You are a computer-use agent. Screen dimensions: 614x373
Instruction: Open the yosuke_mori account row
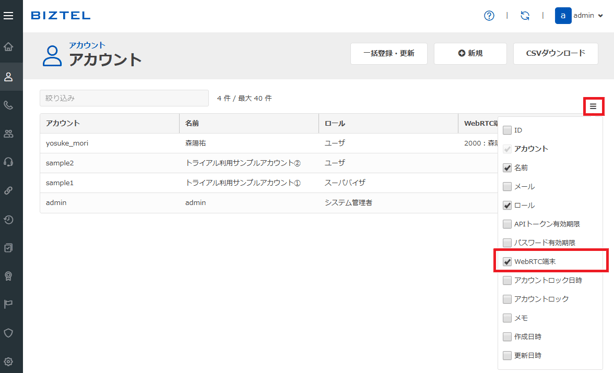click(269, 143)
